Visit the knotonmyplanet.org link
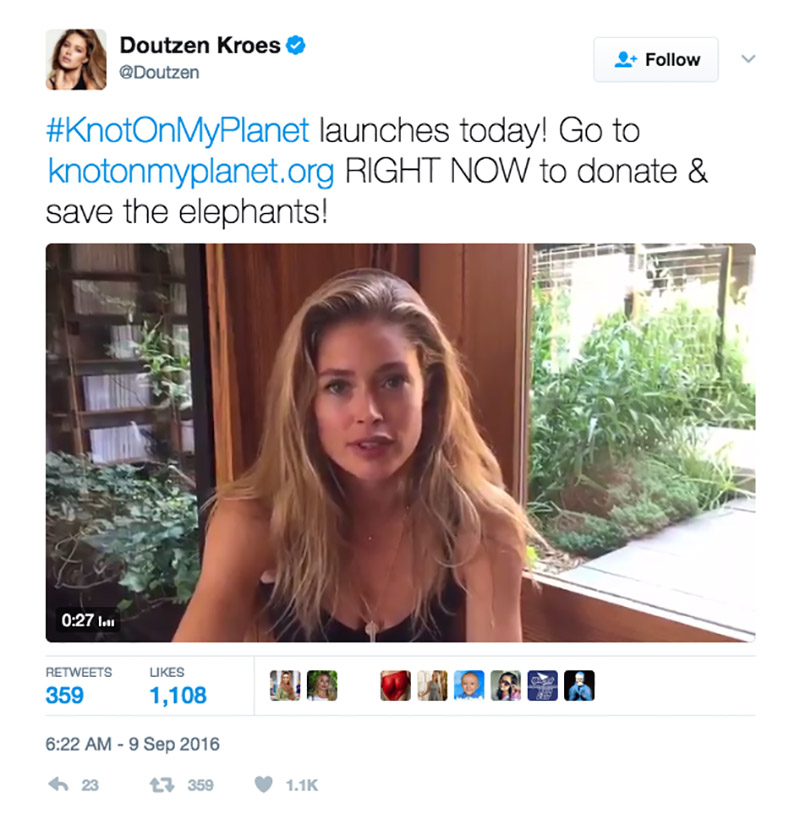 [x=191, y=172]
